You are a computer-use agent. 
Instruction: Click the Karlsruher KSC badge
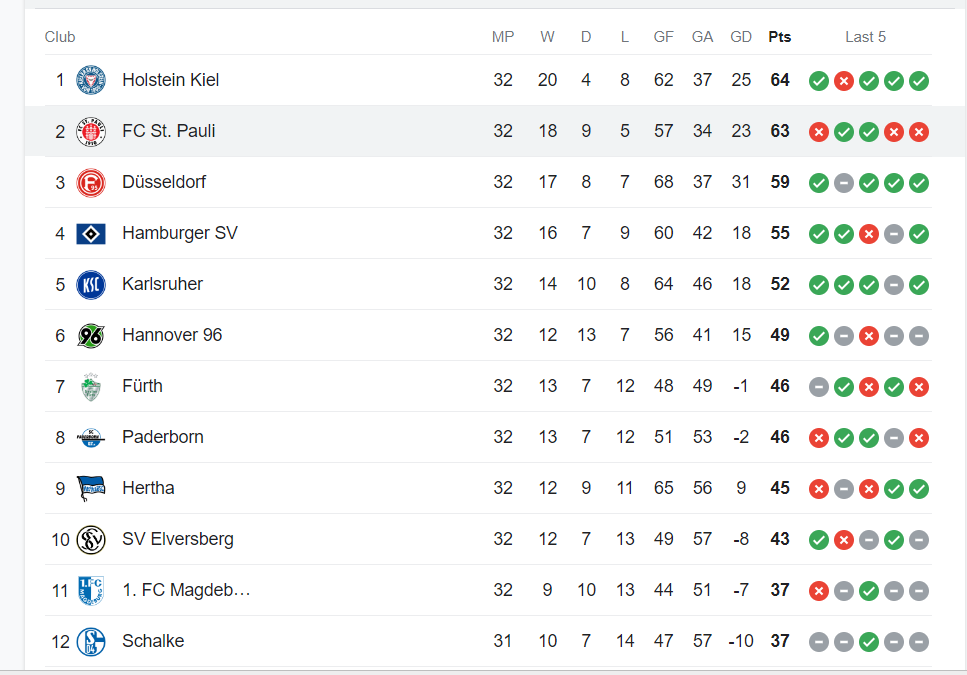coord(91,285)
